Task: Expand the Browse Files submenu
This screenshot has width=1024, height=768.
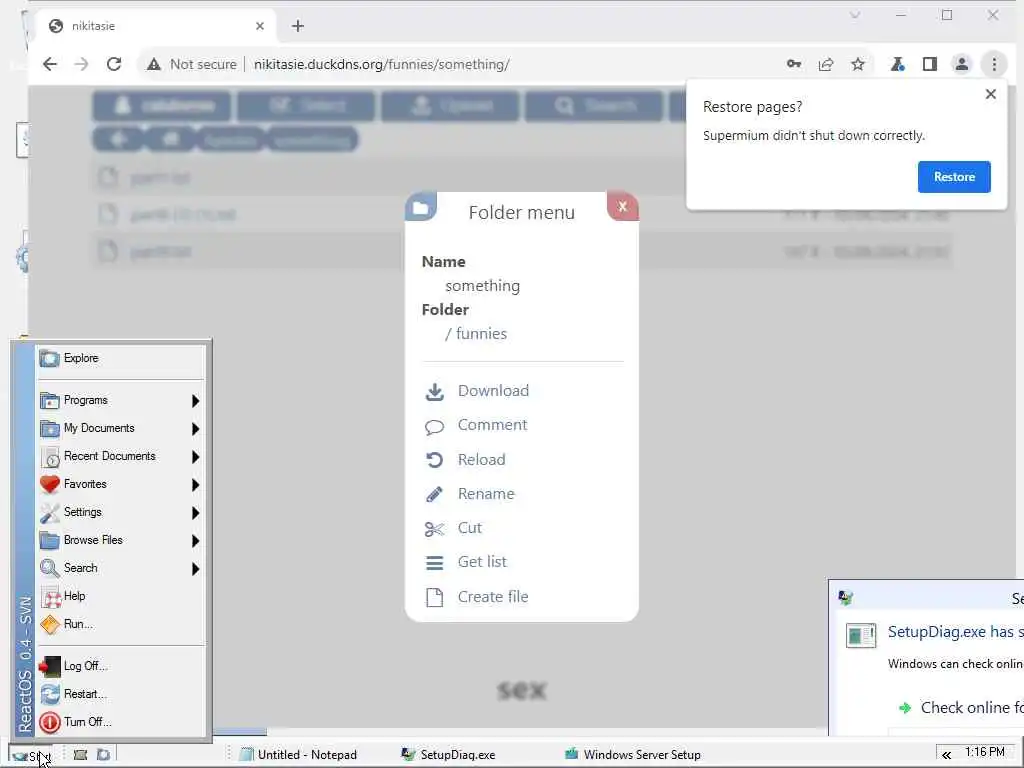Action: [x=121, y=541]
